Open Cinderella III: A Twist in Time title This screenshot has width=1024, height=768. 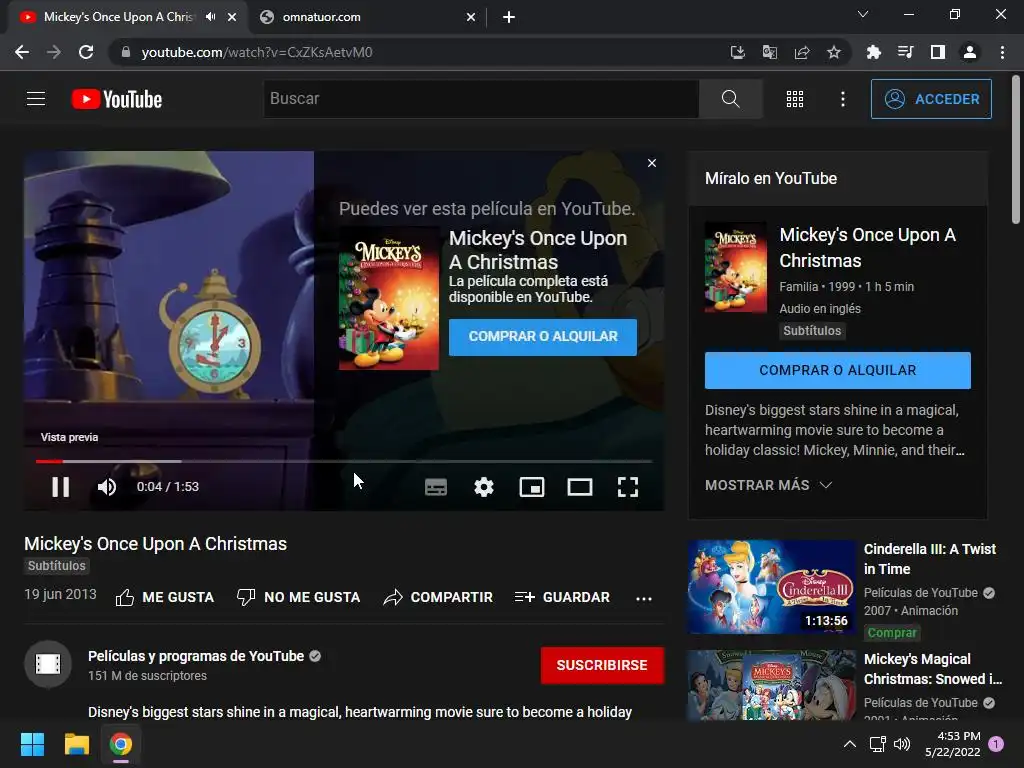point(929,559)
